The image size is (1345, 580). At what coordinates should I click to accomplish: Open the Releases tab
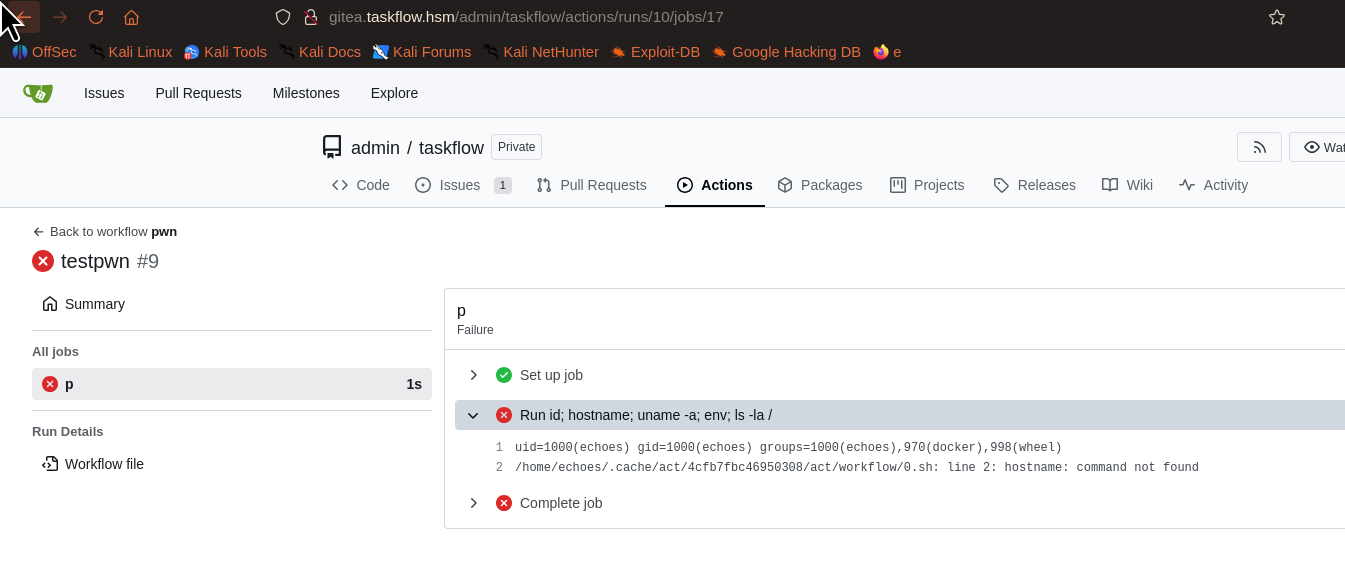pos(1035,185)
